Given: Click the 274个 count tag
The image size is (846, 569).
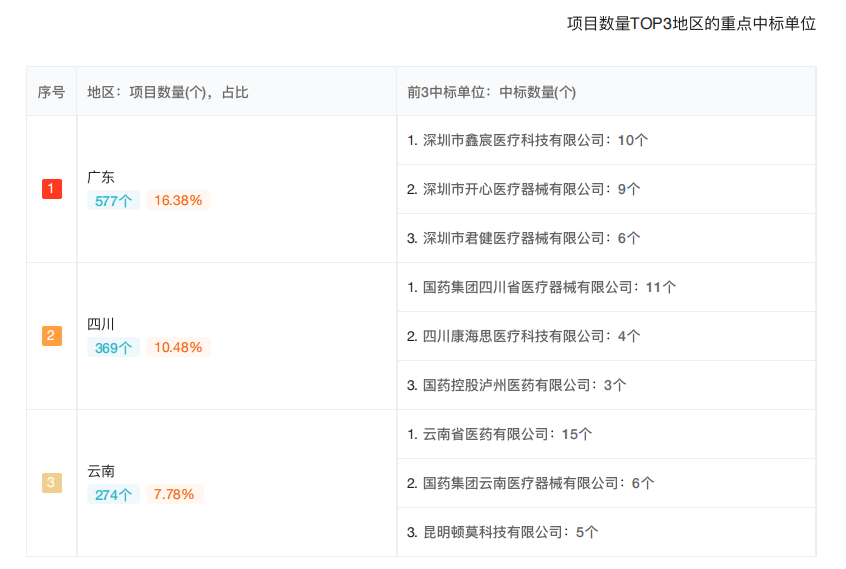Looking at the screenshot, I should point(113,494).
